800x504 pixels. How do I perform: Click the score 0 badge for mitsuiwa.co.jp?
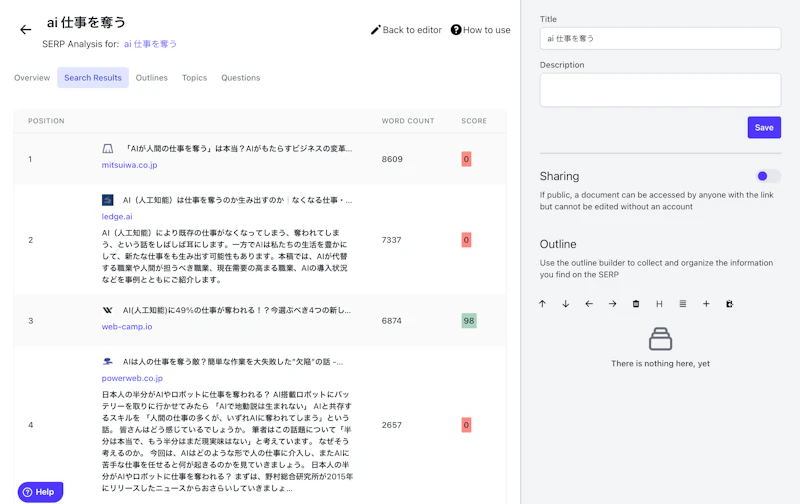(x=466, y=159)
